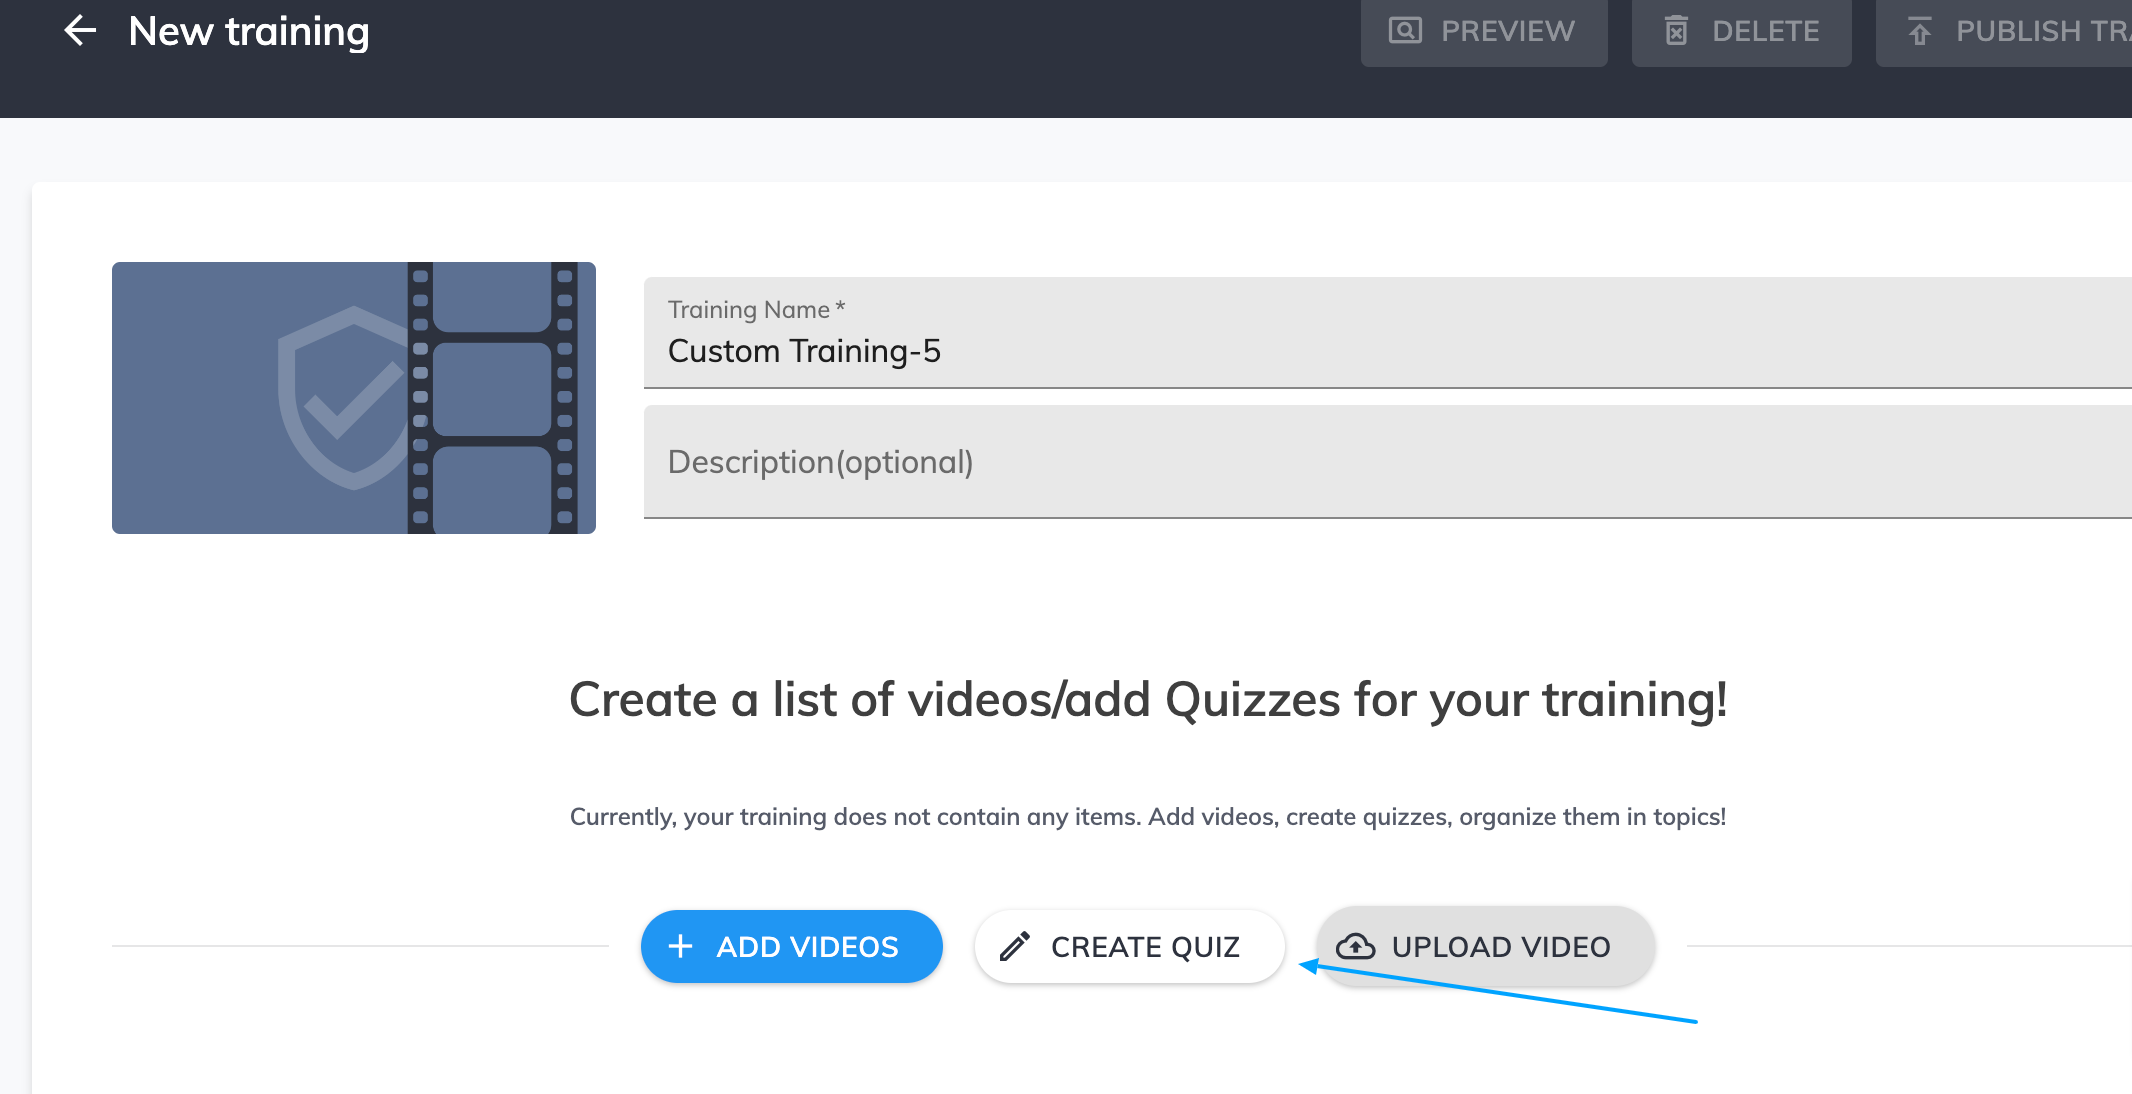Image resolution: width=2132 pixels, height=1094 pixels.
Task: Select the DELETE button label
Action: pyautogui.click(x=1766, y=31)
